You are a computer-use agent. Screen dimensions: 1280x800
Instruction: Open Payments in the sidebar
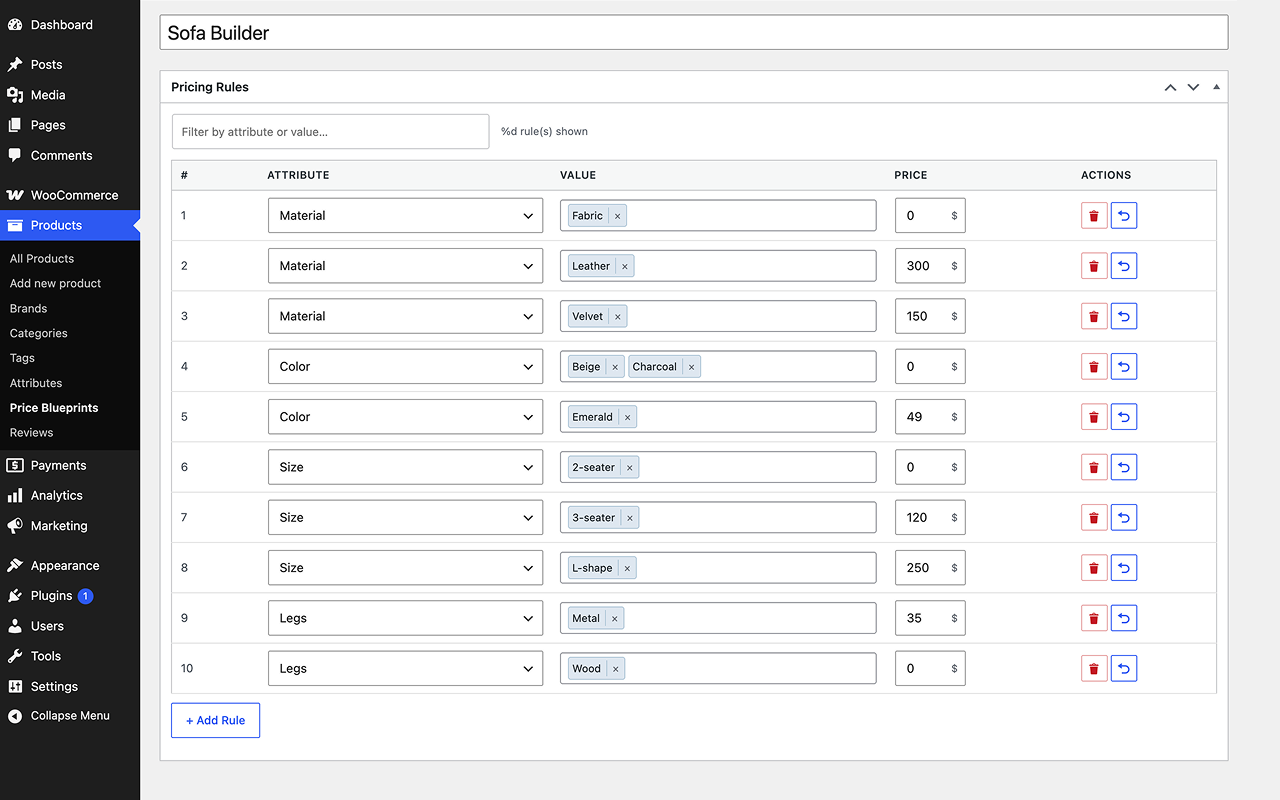tap(70, 466)
